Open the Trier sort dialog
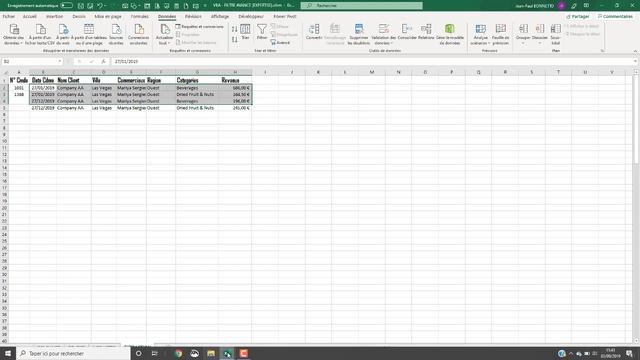640x360 pixels. [245, 32]
